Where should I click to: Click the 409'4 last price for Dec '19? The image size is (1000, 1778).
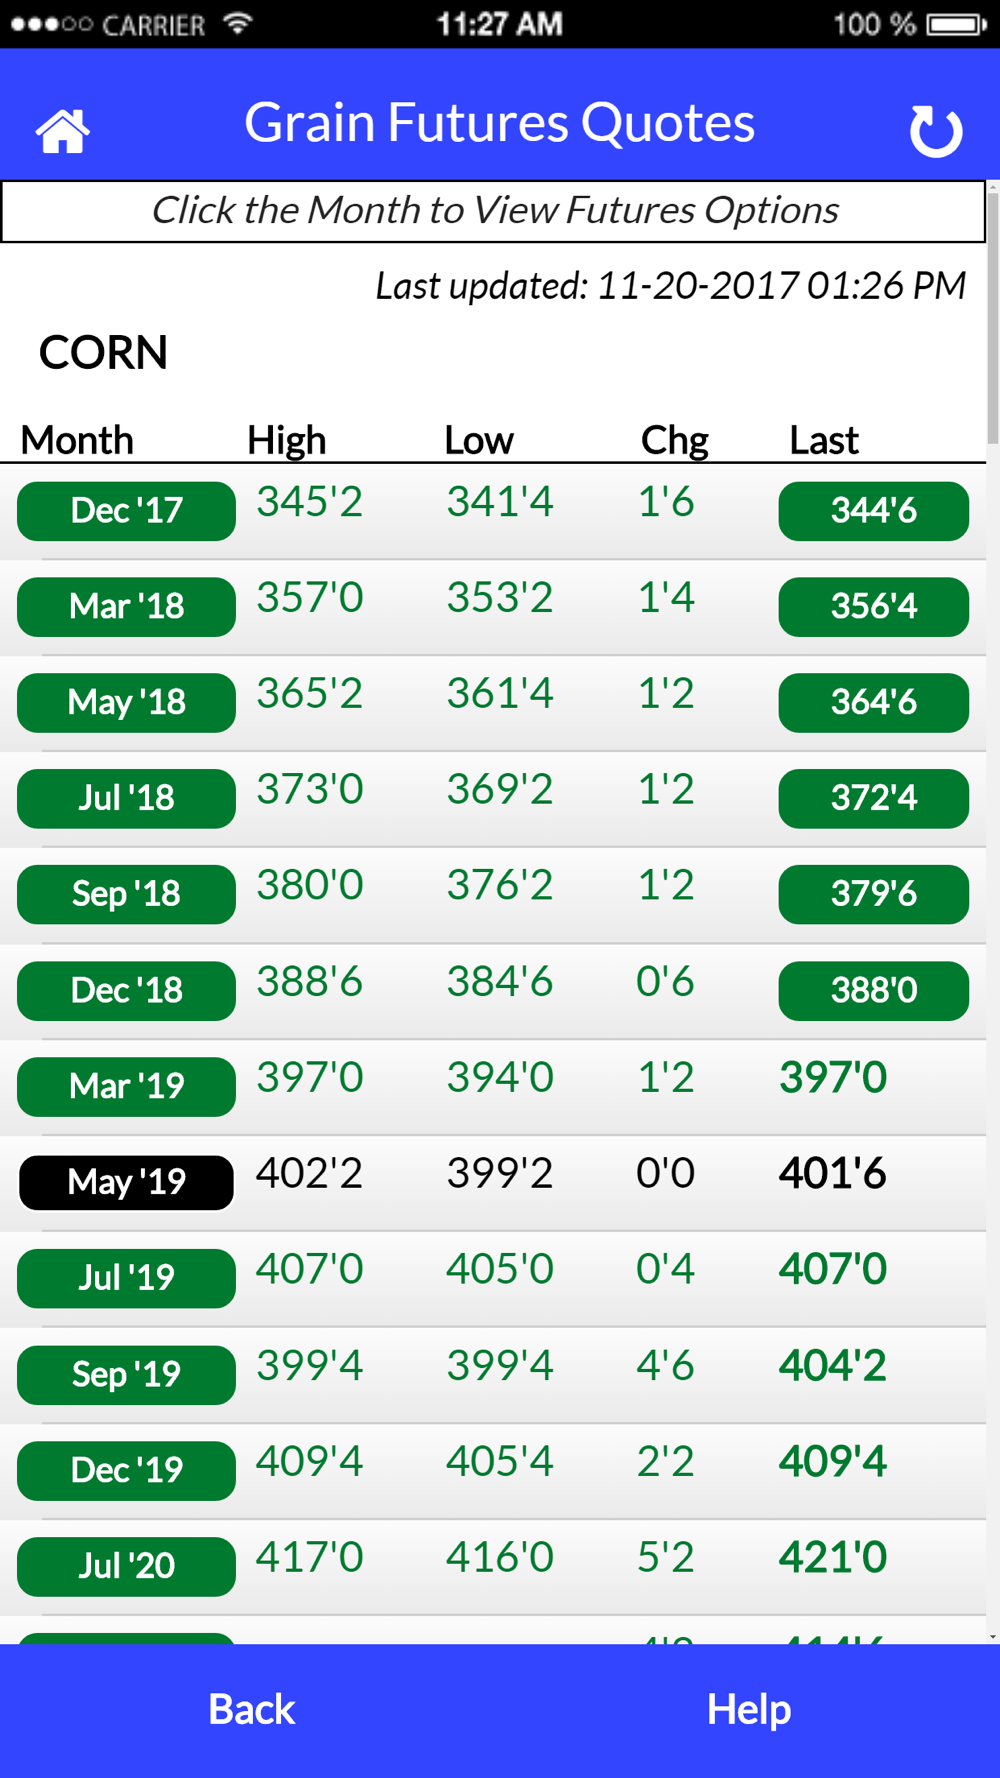[833, 1462]
